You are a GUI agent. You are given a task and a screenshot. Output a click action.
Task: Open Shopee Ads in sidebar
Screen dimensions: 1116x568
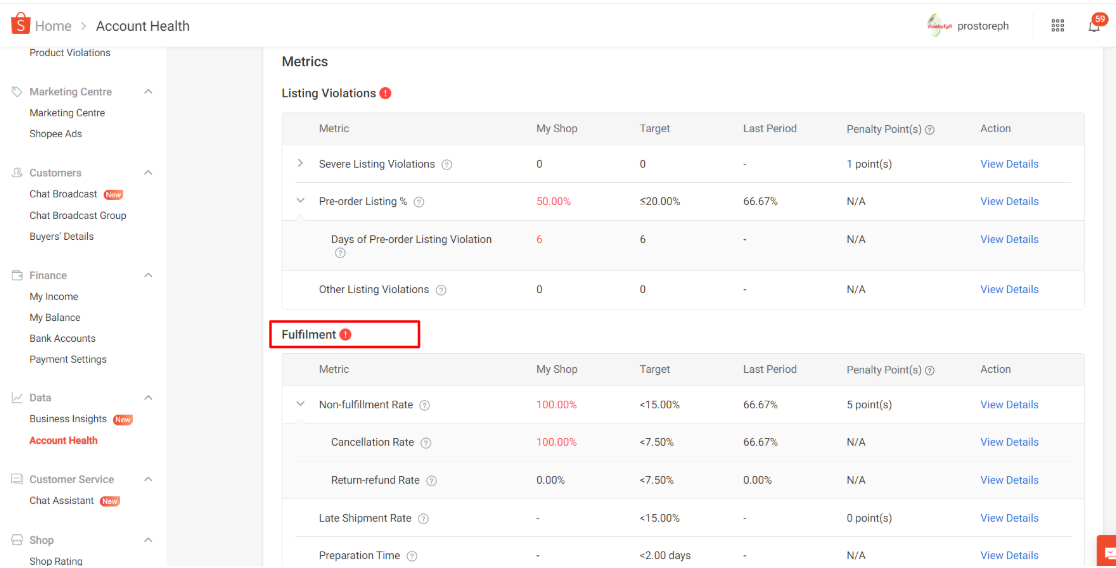pyautogui.click(x=56, y=134)
